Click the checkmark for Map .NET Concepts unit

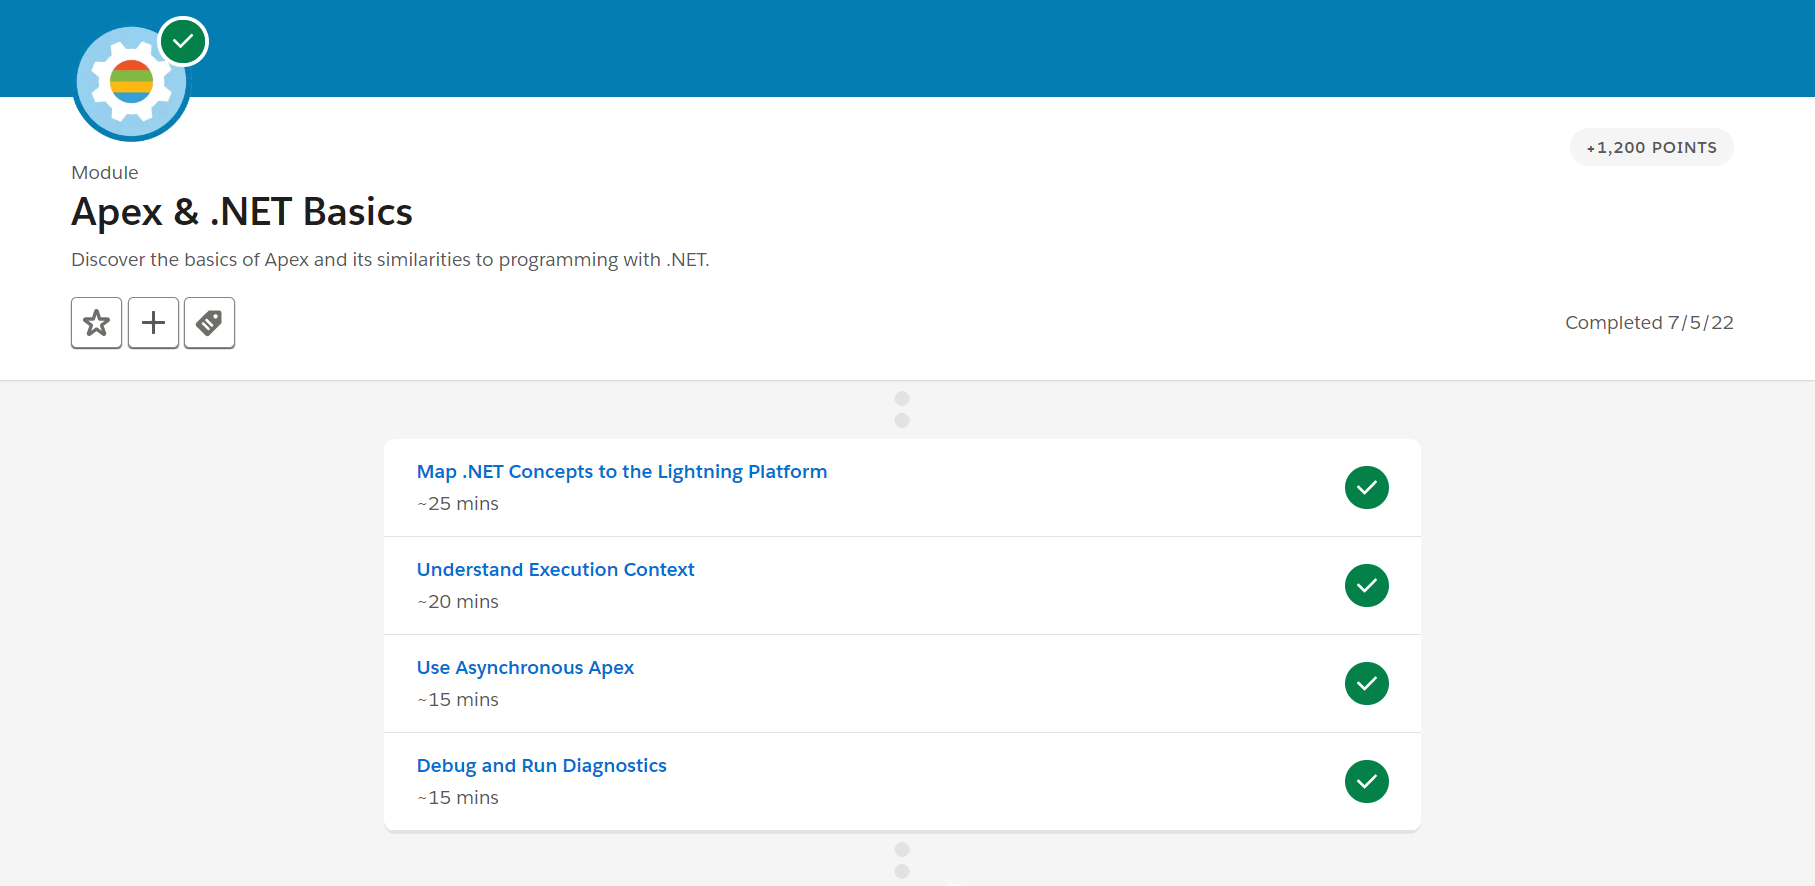coord(1367,488)
